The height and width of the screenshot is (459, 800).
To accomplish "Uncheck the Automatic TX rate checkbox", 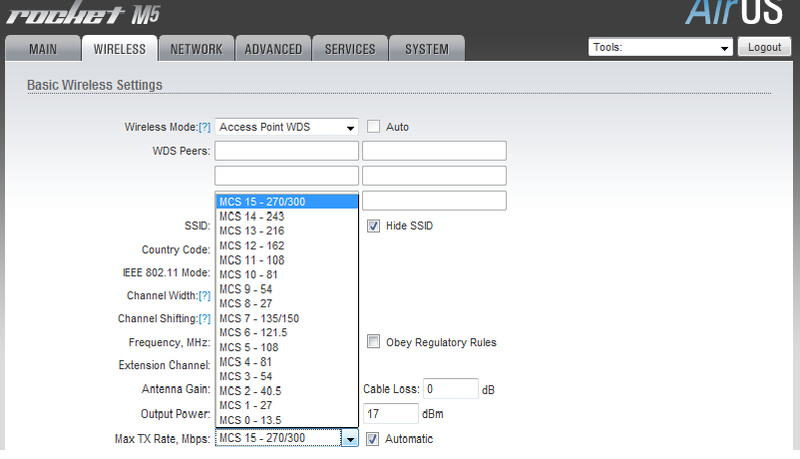I will point(372,439).
